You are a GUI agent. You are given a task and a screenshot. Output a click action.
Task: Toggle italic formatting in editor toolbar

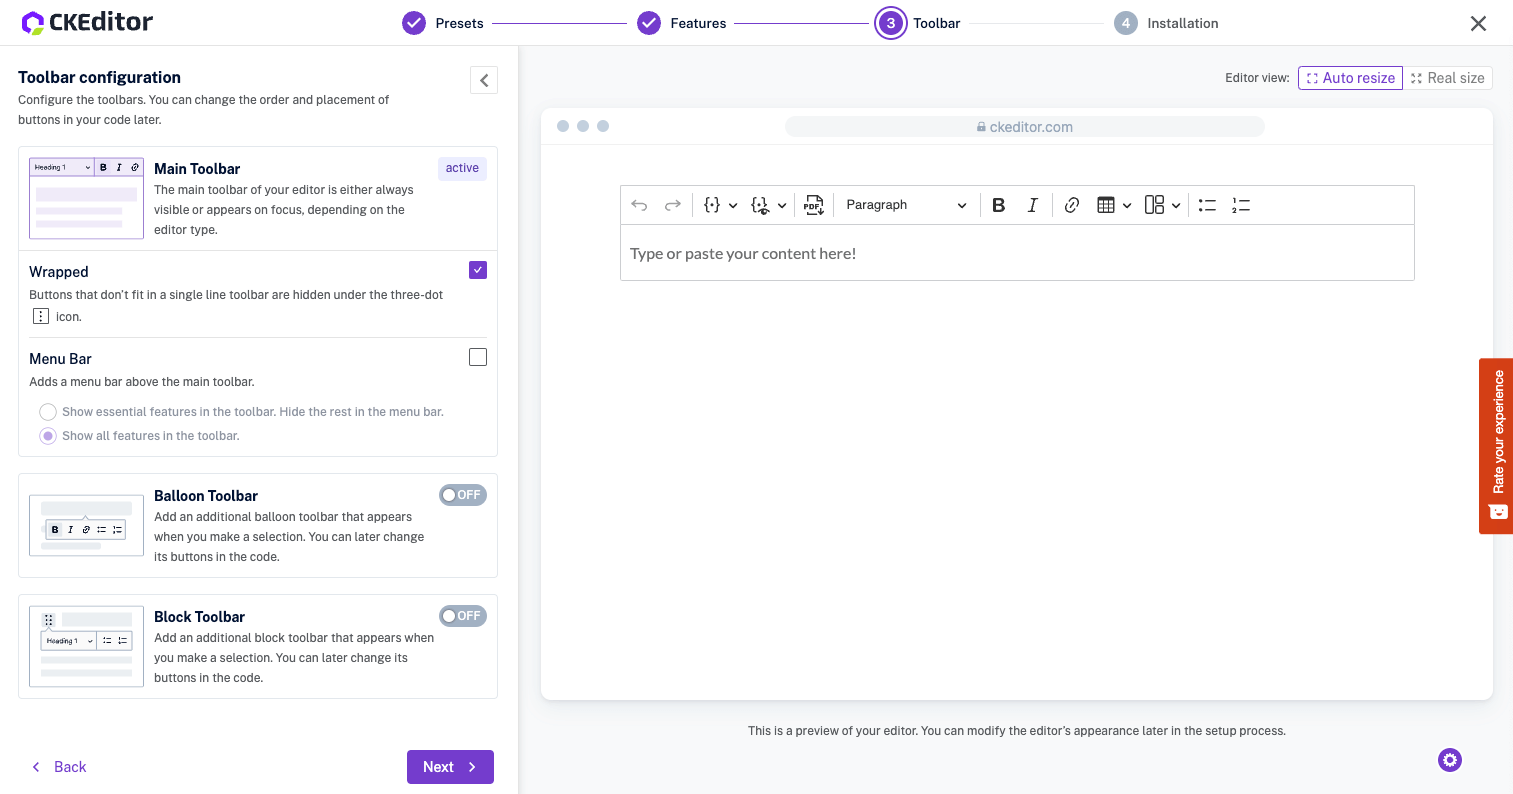[x=1032, y=205]
